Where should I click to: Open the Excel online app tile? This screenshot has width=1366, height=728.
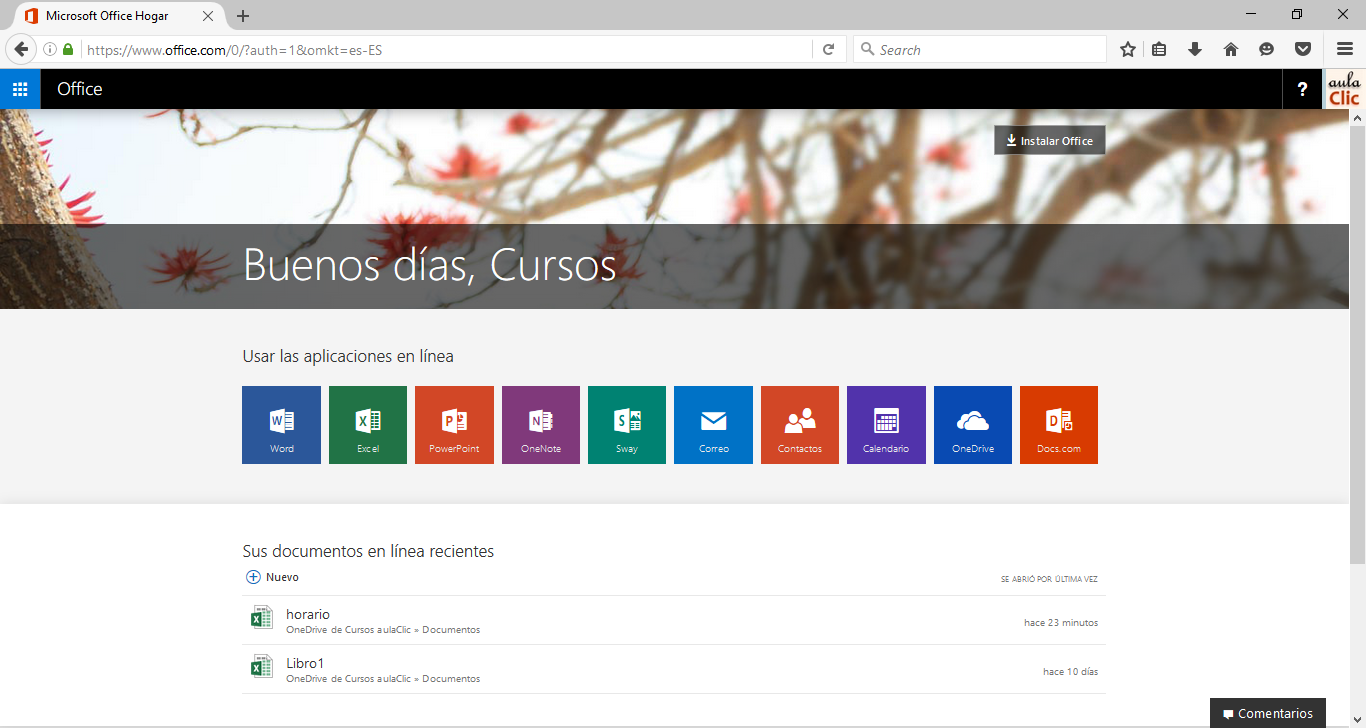[368, 425]
